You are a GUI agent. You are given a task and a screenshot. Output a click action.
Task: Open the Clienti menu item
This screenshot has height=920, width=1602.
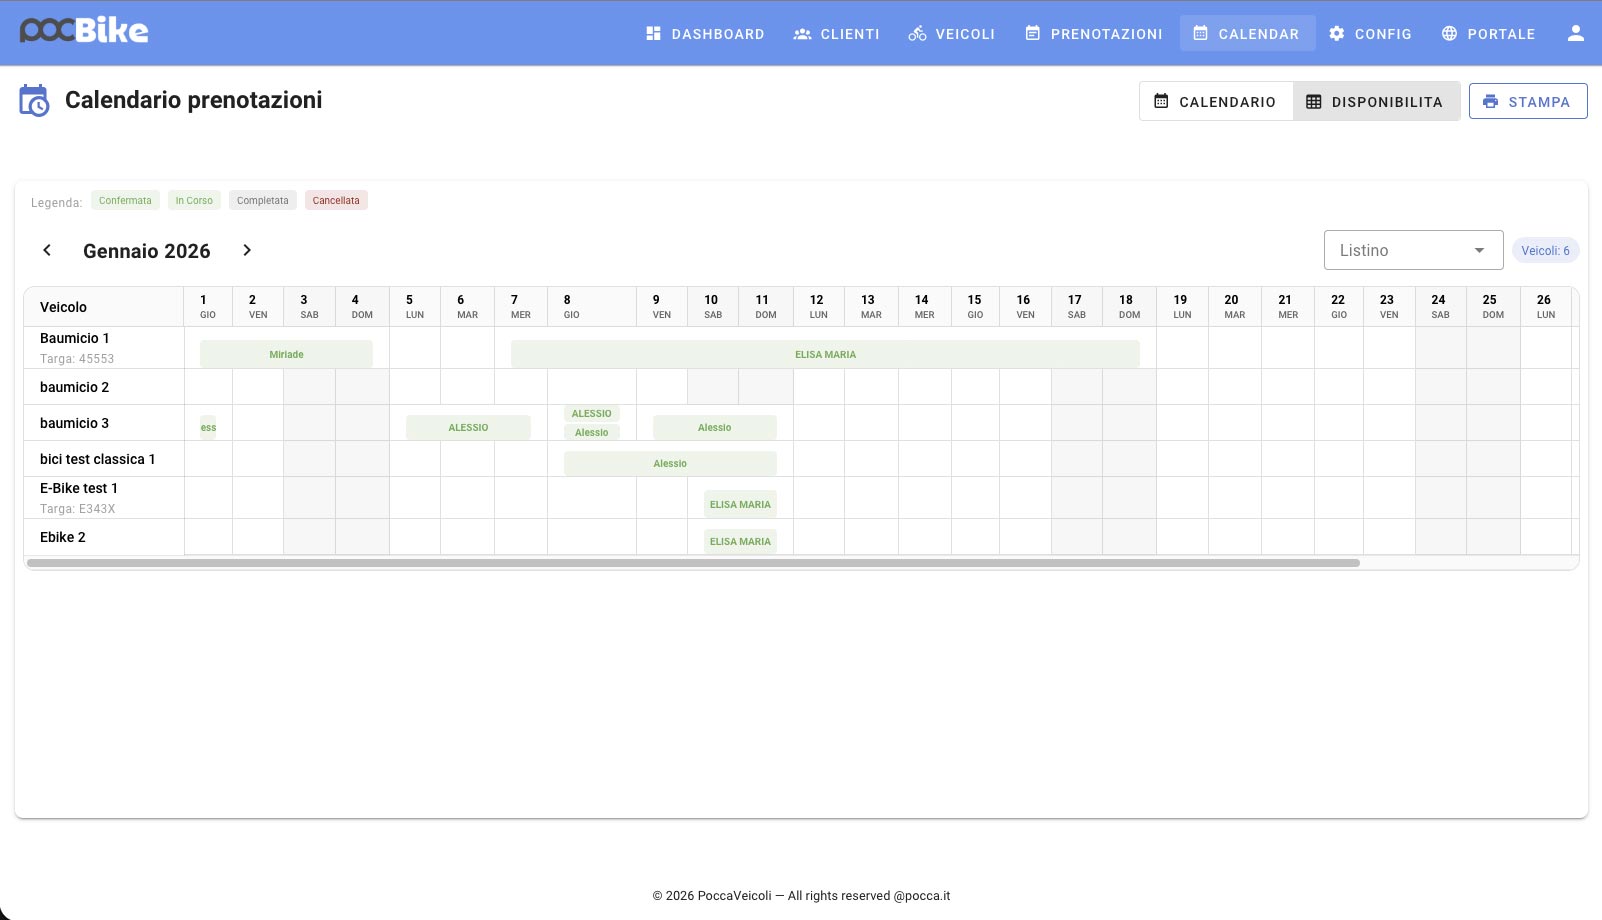(837, 33)
